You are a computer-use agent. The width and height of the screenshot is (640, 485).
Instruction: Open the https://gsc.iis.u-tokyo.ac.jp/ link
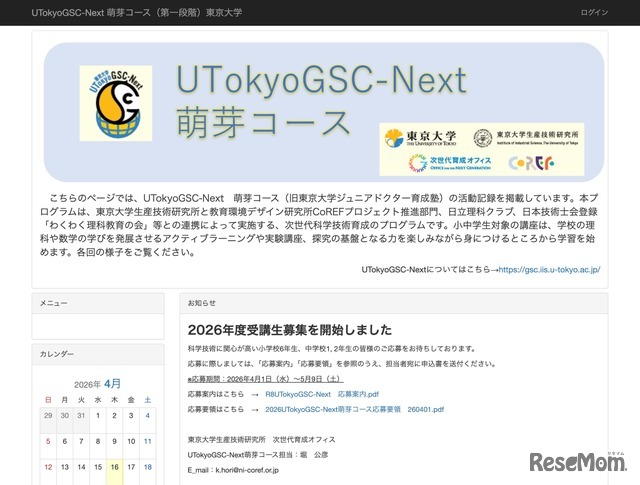pyautogui.click(x=549, y=269)
